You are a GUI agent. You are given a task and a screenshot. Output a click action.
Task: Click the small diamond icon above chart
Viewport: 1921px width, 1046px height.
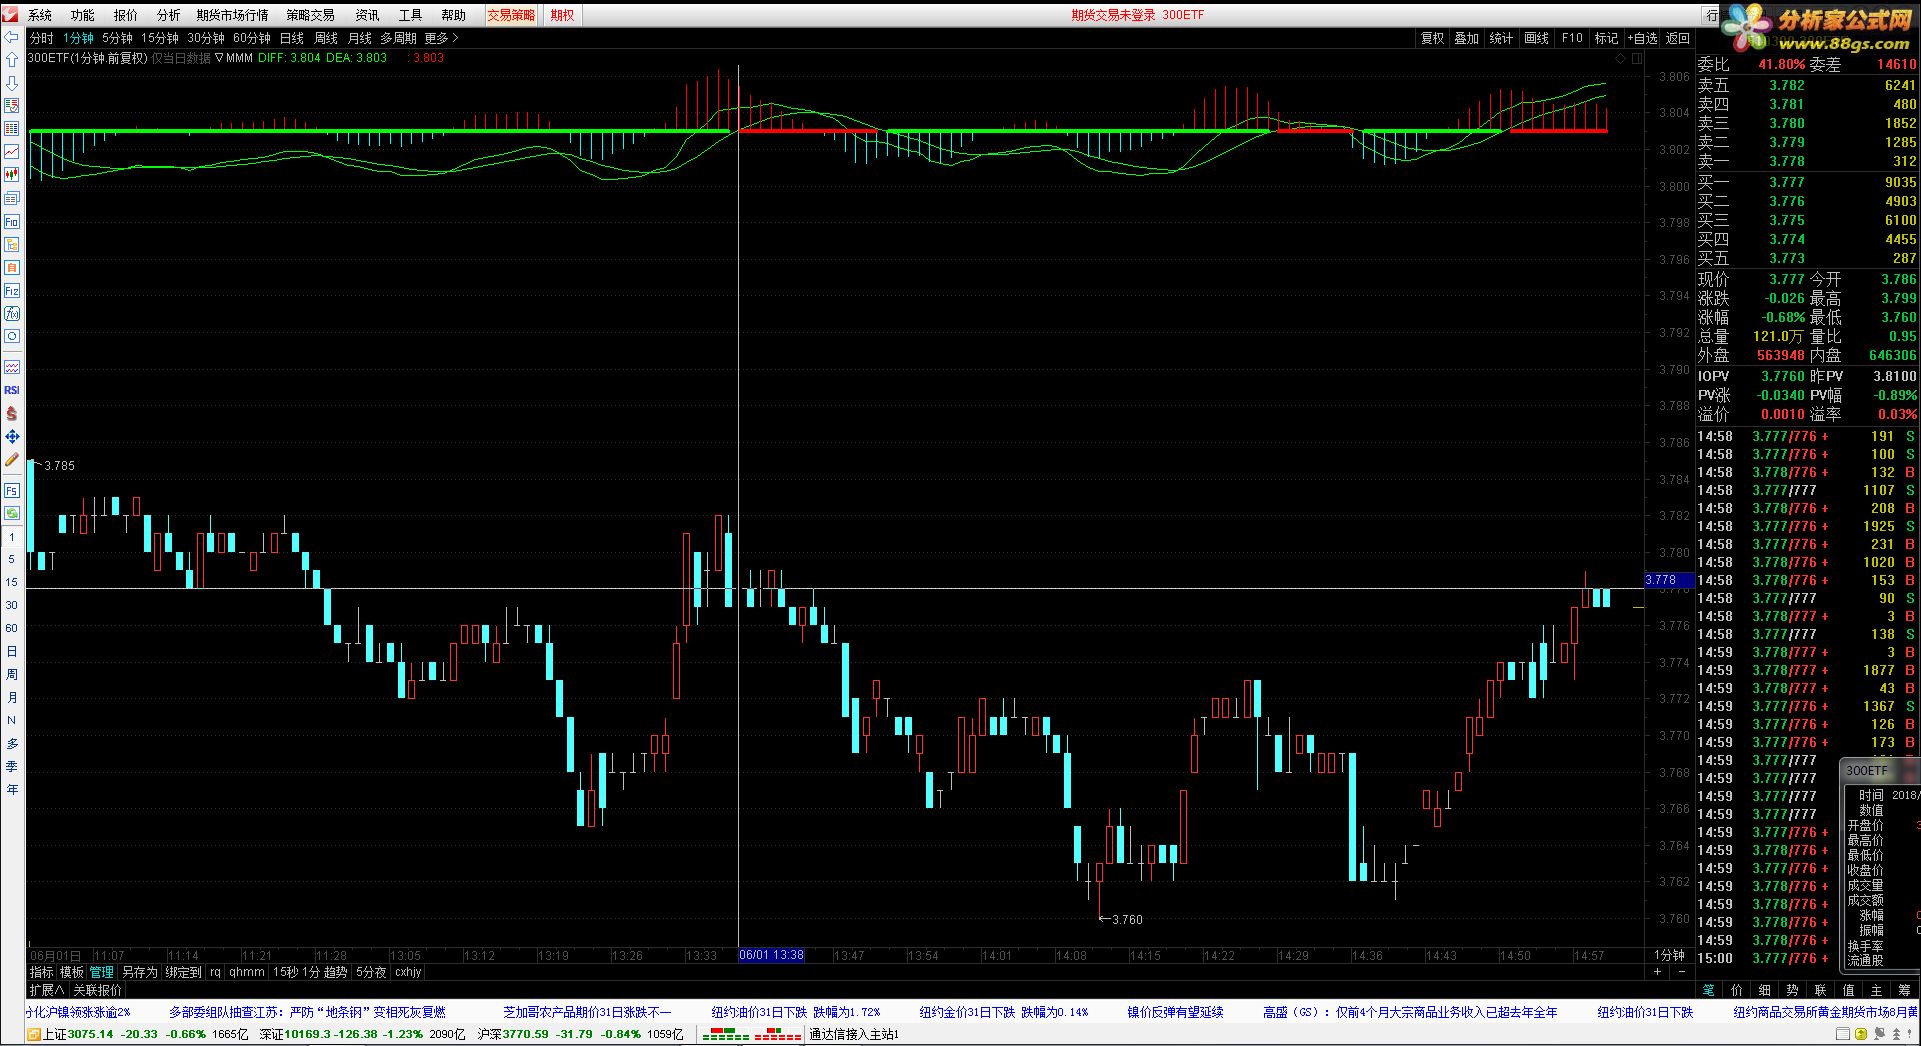[1622, 59]
